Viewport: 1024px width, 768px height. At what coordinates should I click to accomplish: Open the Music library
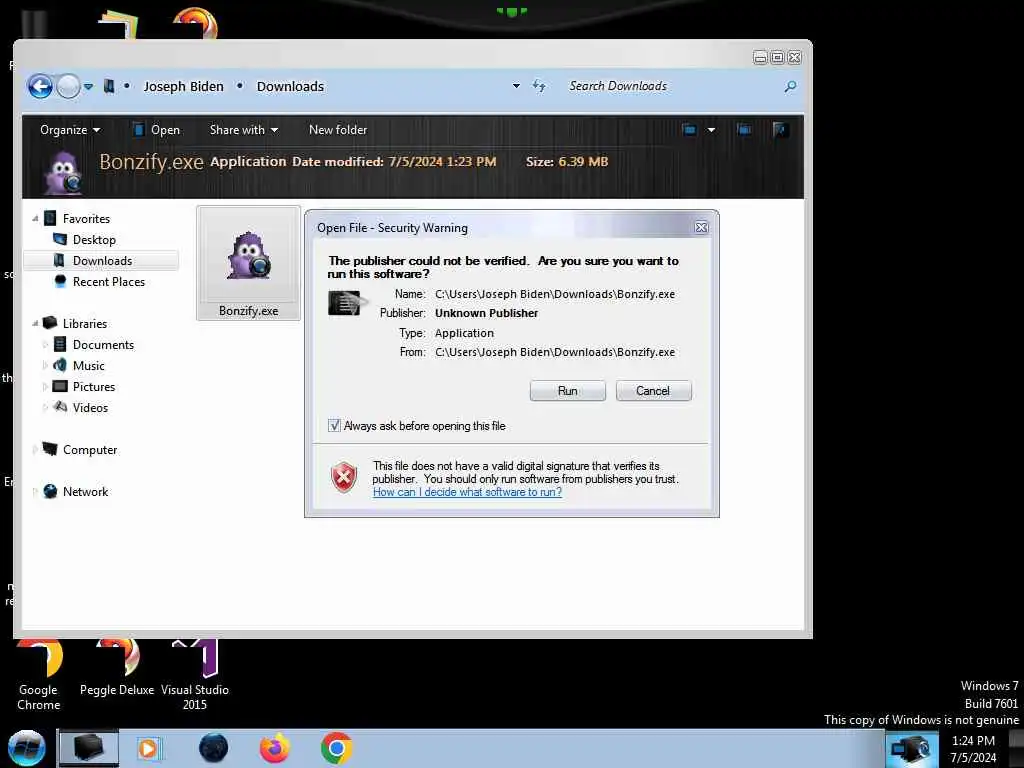(88, 366)
